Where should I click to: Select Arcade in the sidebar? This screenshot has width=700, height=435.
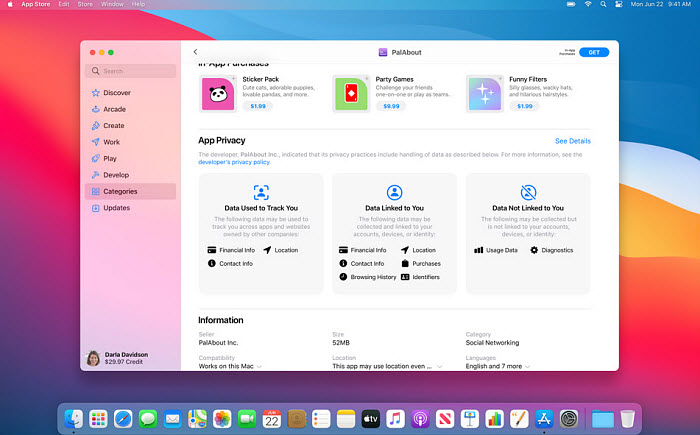click(x=130, y=109)
